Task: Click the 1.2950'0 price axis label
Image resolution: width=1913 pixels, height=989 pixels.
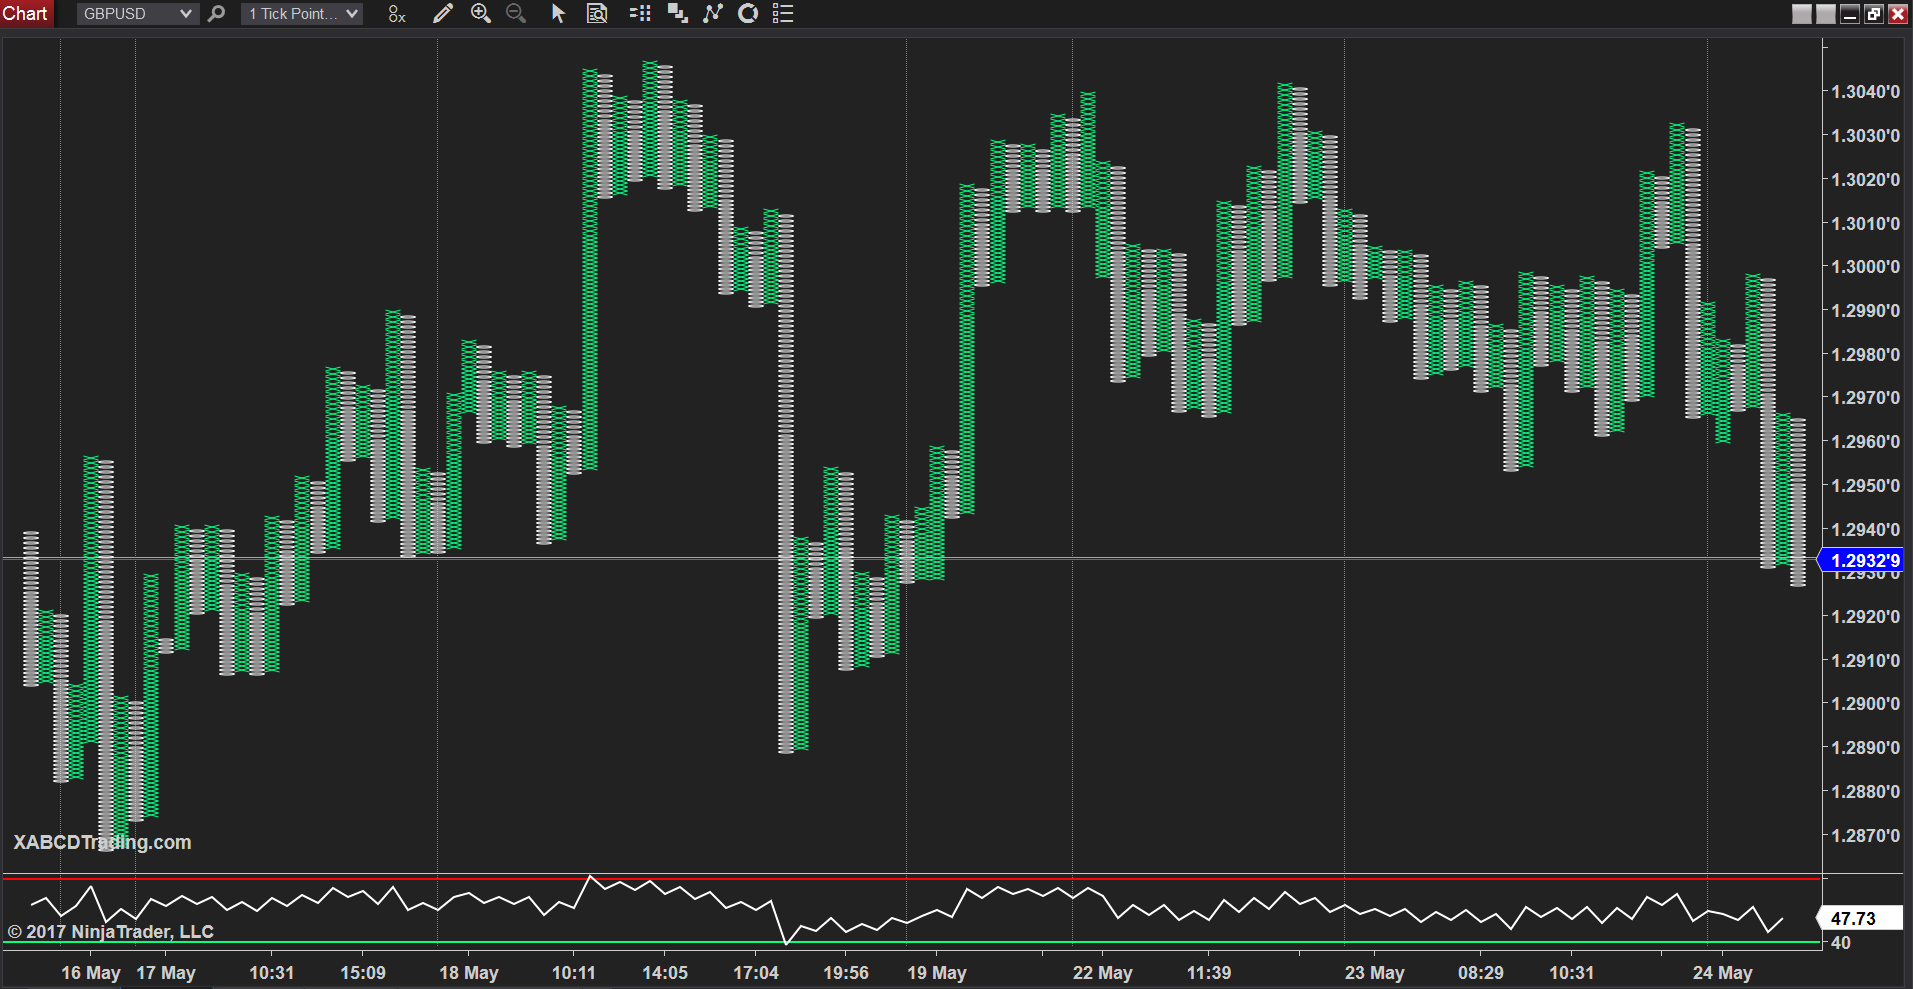Action: pyautogui.click(x=1866, y=486)
